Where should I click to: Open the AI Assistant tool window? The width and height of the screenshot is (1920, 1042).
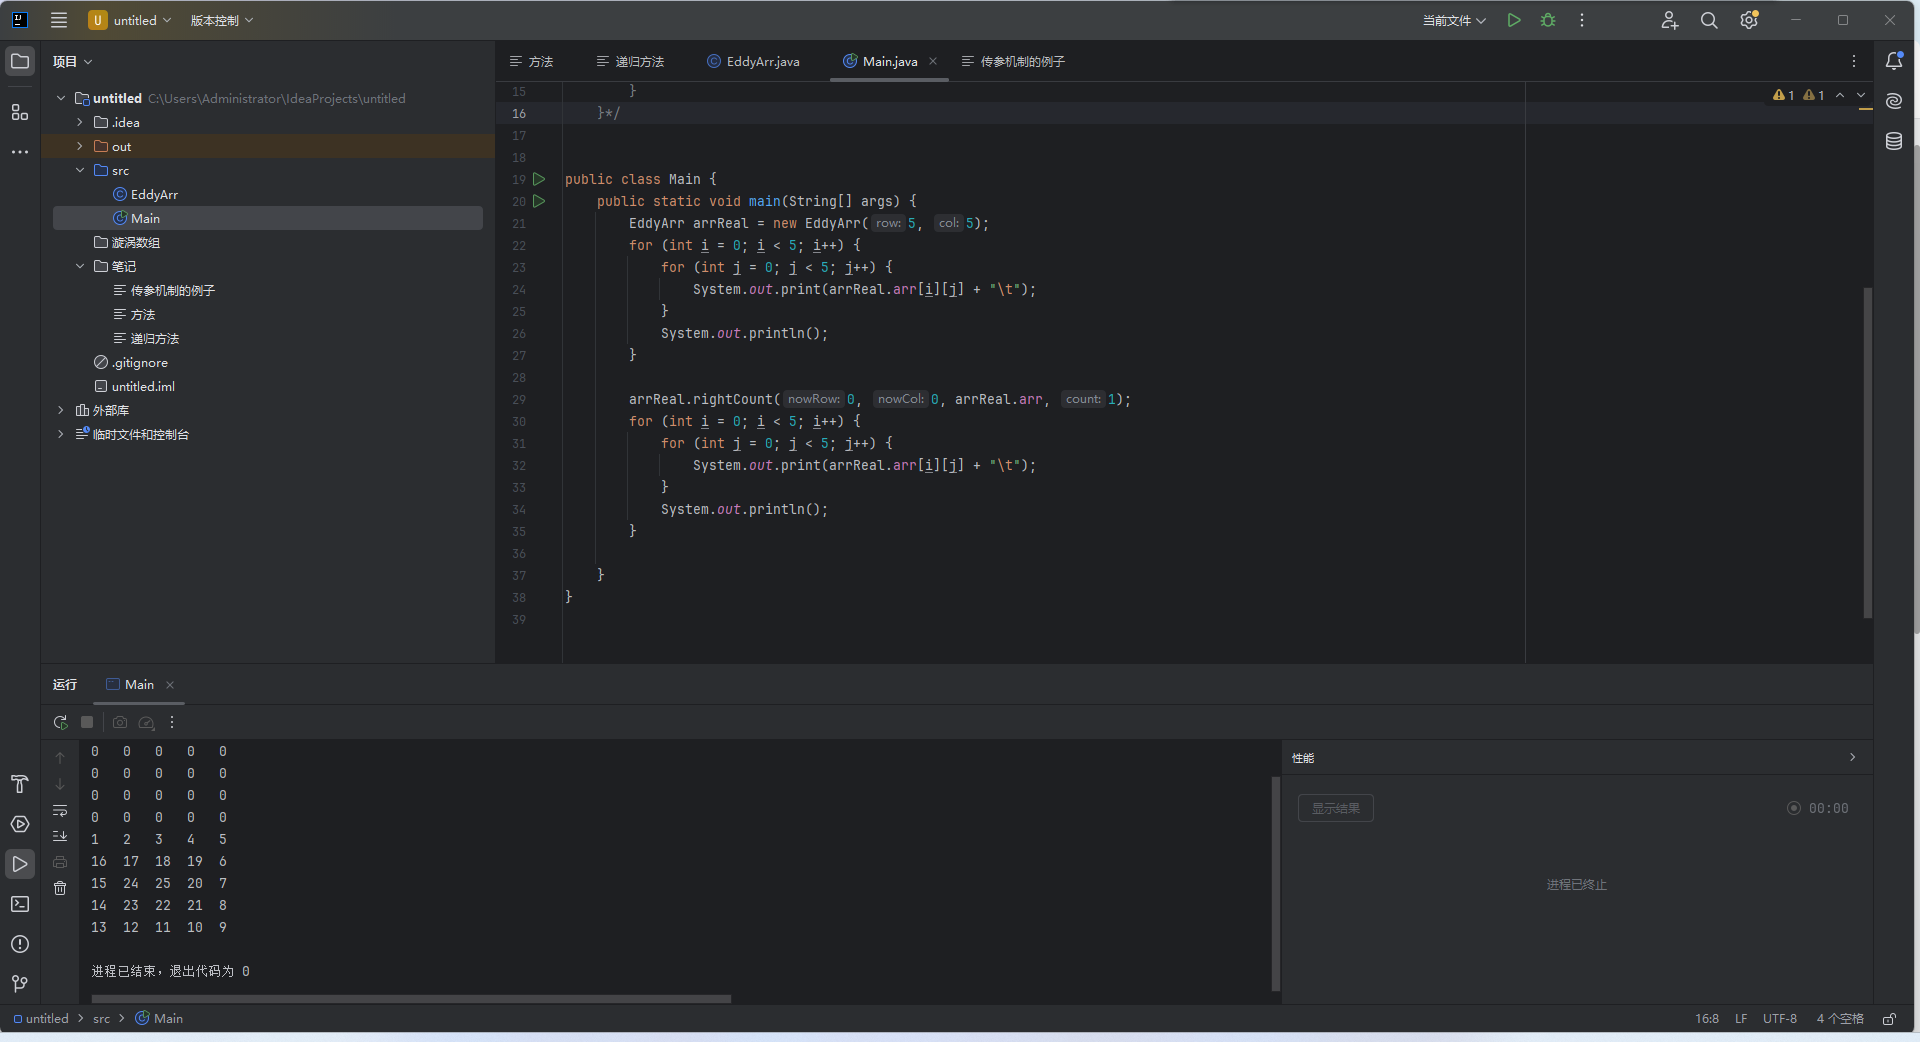pos(1894,101)
